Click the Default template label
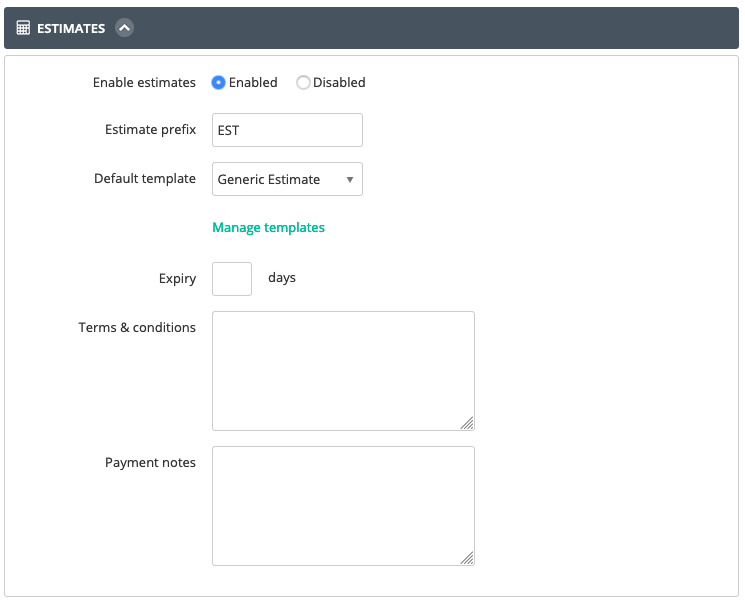Image resolution: width=745 pixels, height=602 pixels. pyautogui.click(x=145, y=179)
